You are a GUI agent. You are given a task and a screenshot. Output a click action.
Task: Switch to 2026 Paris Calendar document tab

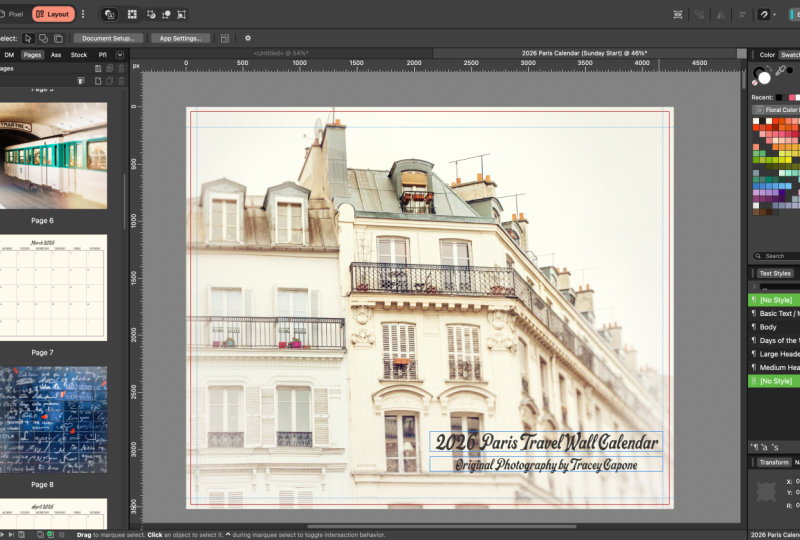(x=584, y=53)
